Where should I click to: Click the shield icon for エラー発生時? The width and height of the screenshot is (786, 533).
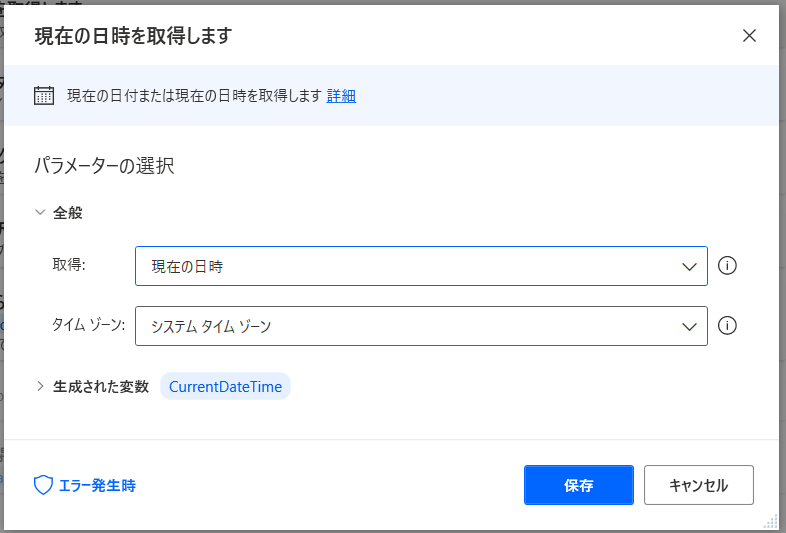43,485
